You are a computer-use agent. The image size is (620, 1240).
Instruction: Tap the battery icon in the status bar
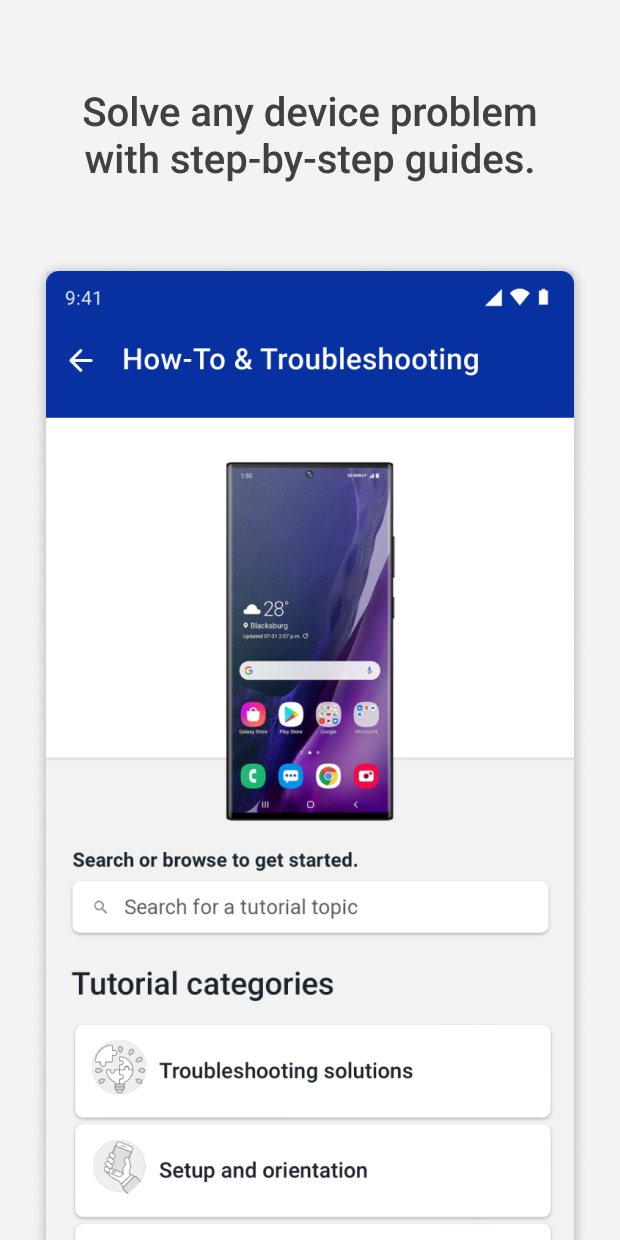543,297
